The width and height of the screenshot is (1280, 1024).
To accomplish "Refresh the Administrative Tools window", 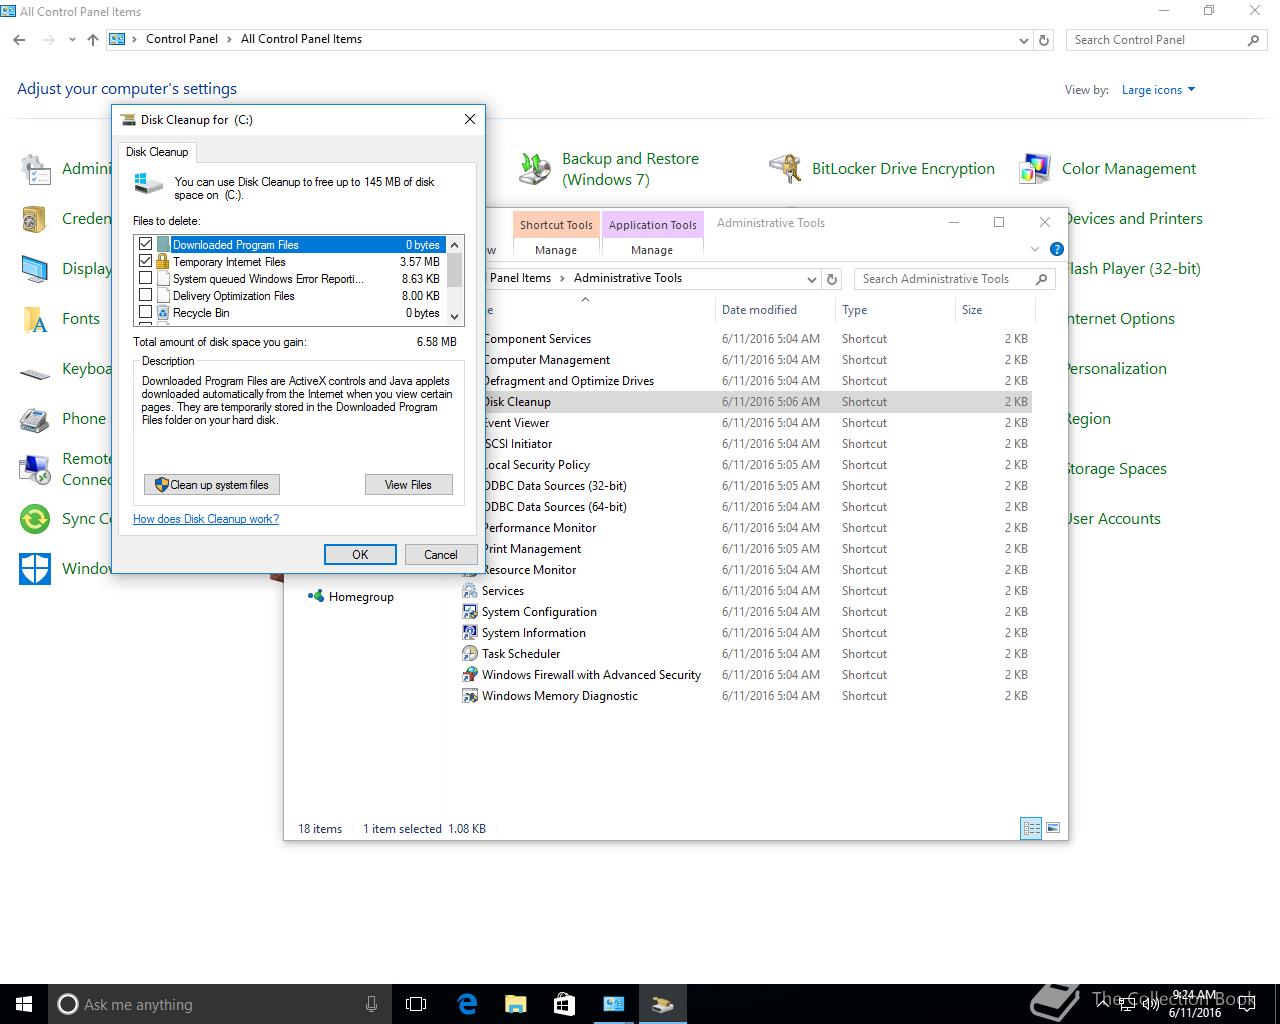I will point(832,279).
